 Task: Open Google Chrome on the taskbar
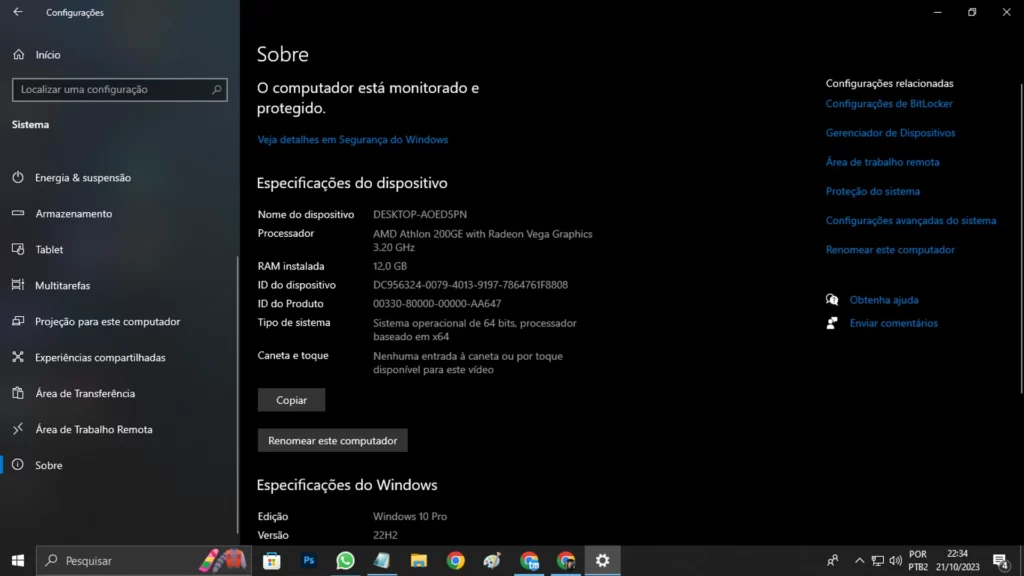coord(456,560)
